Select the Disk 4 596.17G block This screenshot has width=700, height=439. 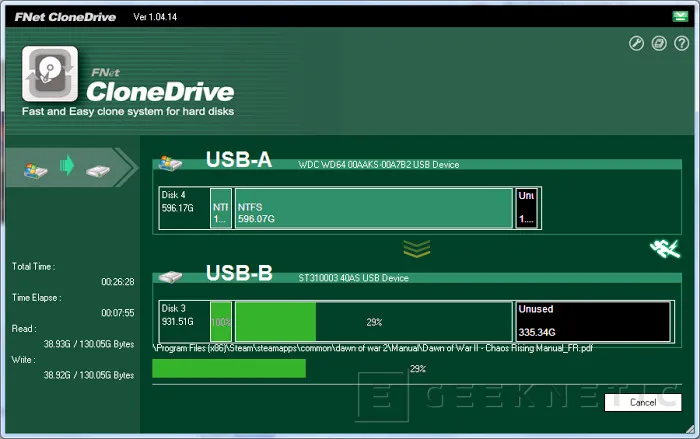(184, 208)
